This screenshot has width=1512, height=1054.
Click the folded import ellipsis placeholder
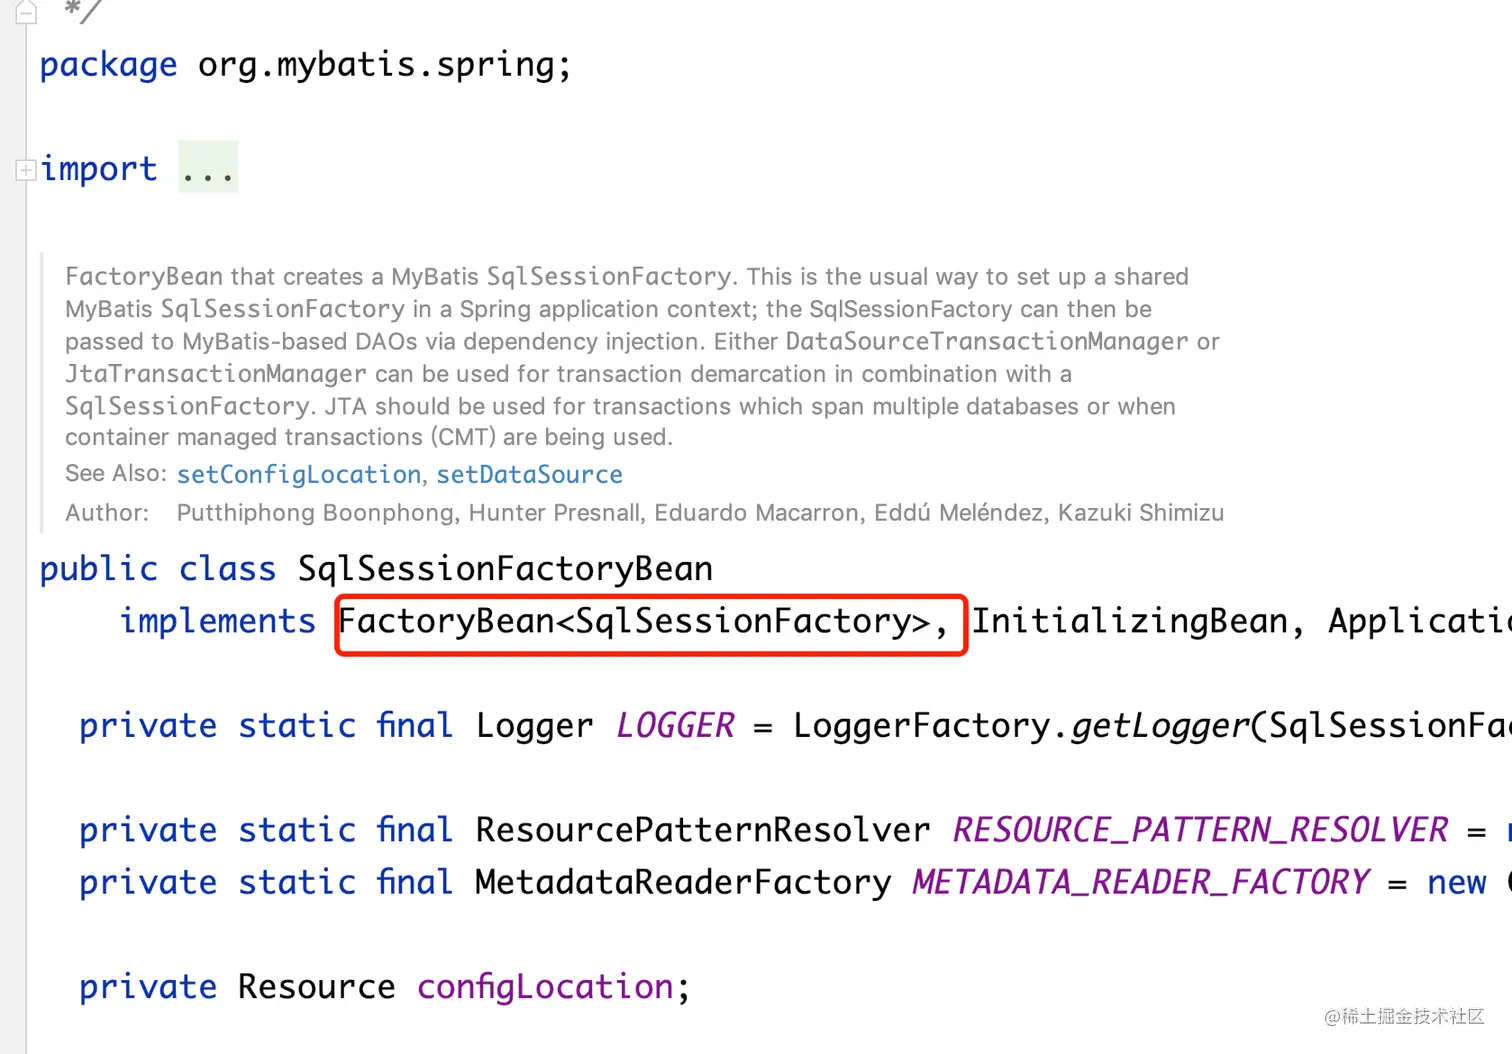[208, 168]
